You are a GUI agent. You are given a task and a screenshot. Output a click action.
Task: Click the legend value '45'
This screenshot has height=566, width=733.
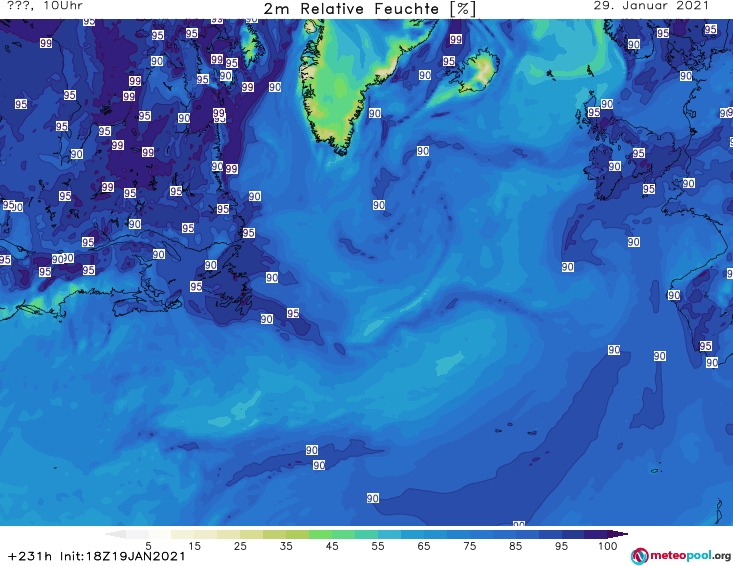[332, 545]
